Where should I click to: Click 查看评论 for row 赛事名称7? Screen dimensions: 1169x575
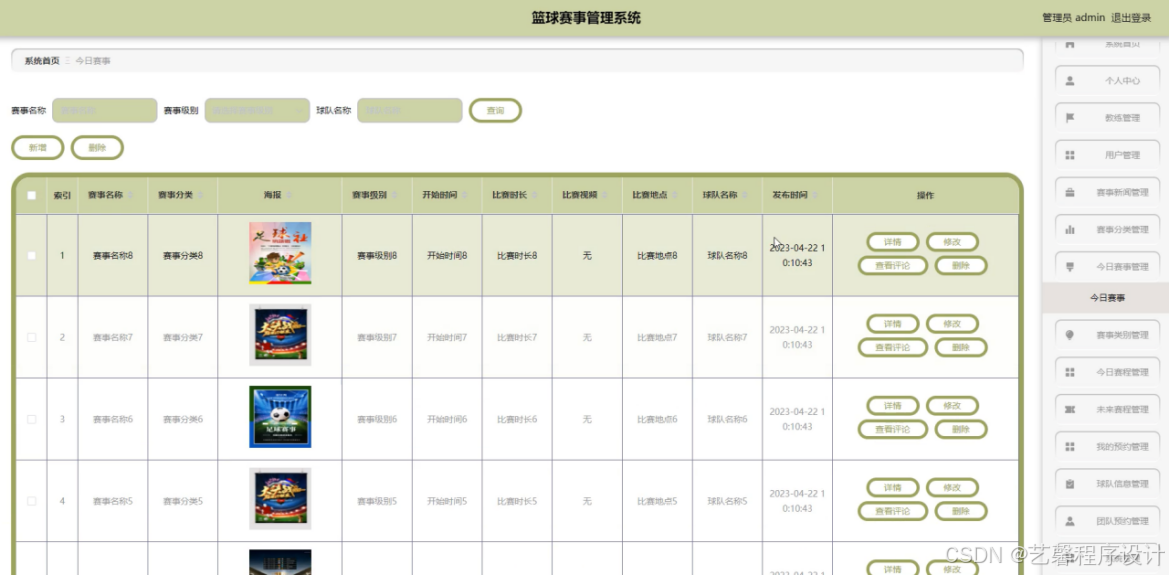pos(892,348)
